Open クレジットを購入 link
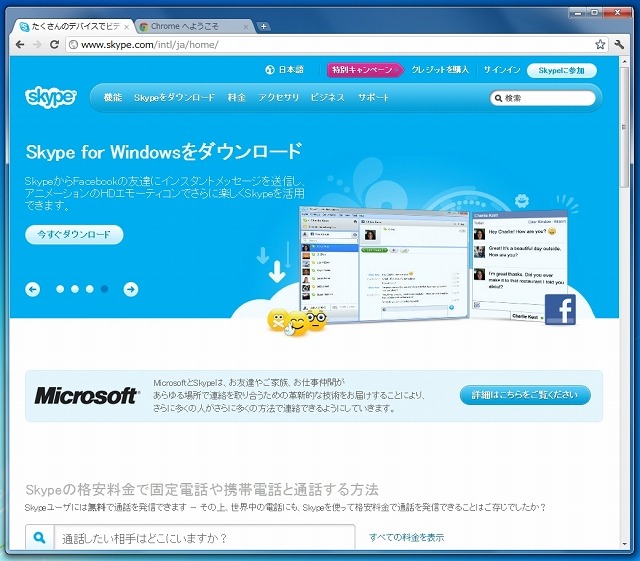Screen dimensions: 640x561 (x=440, y=70)
